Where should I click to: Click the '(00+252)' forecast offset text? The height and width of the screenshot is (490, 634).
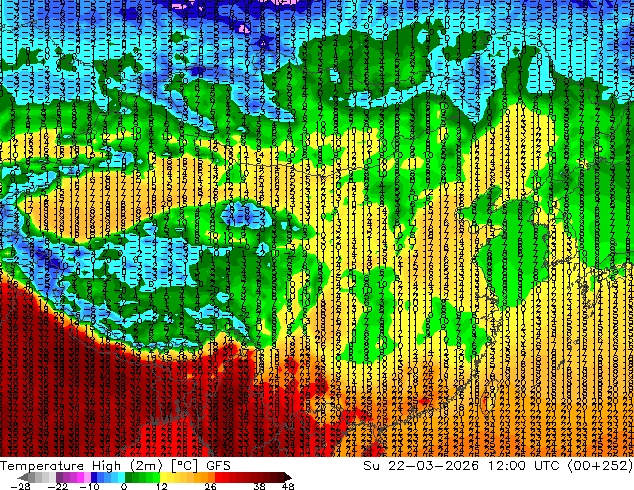(600, 466)
